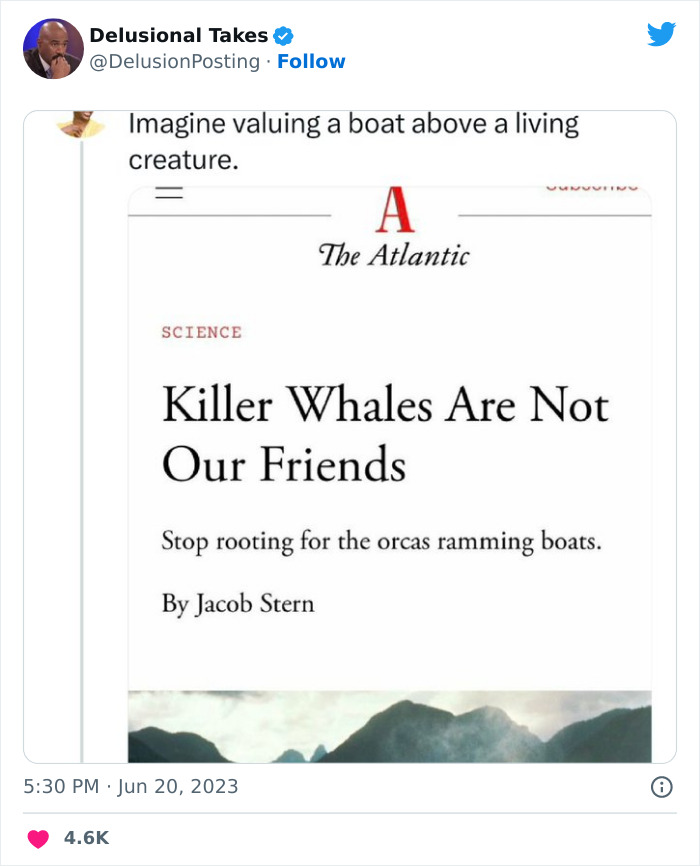Image resolution: width=700 pixels, height=866 pixels.
Task: Click the 'Imagine valuing a boat' quoted text
Action: tap(353, 141)
